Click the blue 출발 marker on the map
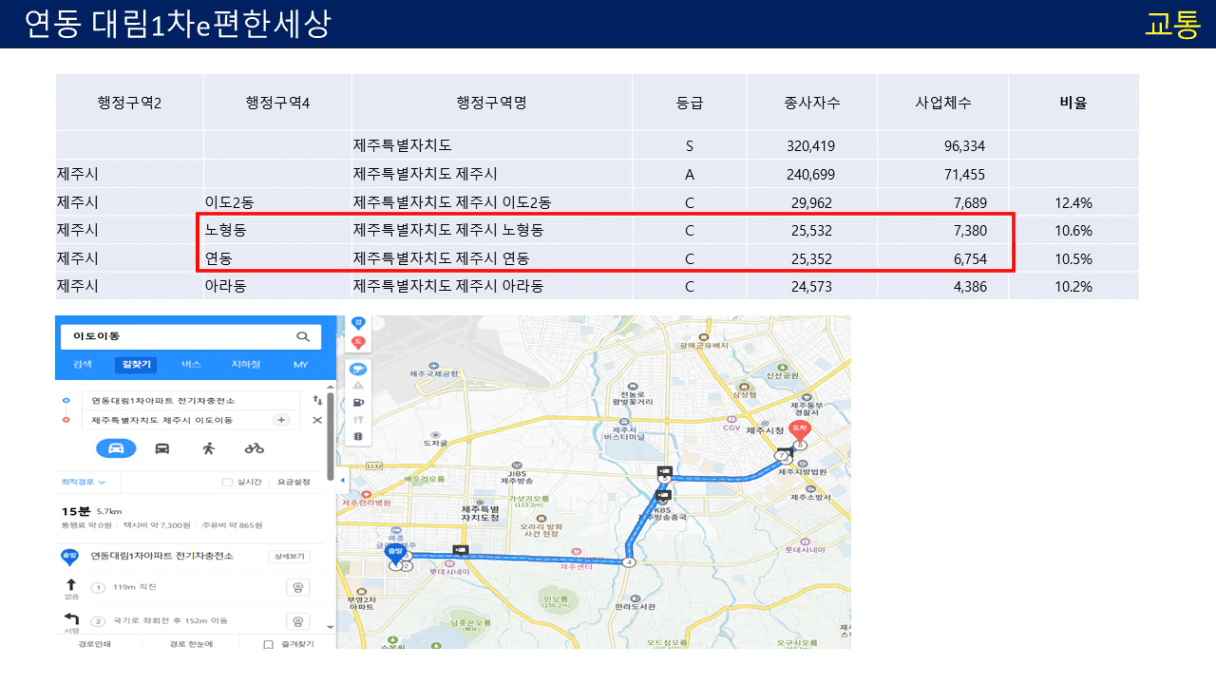Screen dimensions: 1216x684 pyautogui.click(x=394, y=553)
